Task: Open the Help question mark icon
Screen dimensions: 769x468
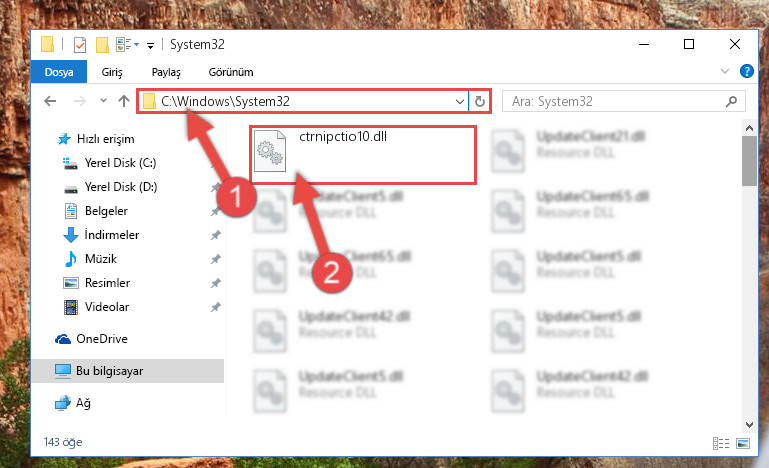Action: pyautogui.click(x=746, y=71)
